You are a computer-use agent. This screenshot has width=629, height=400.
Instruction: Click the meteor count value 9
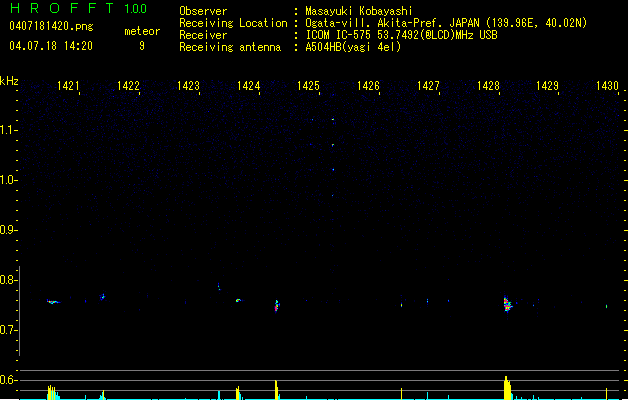[x=142, y=46]
